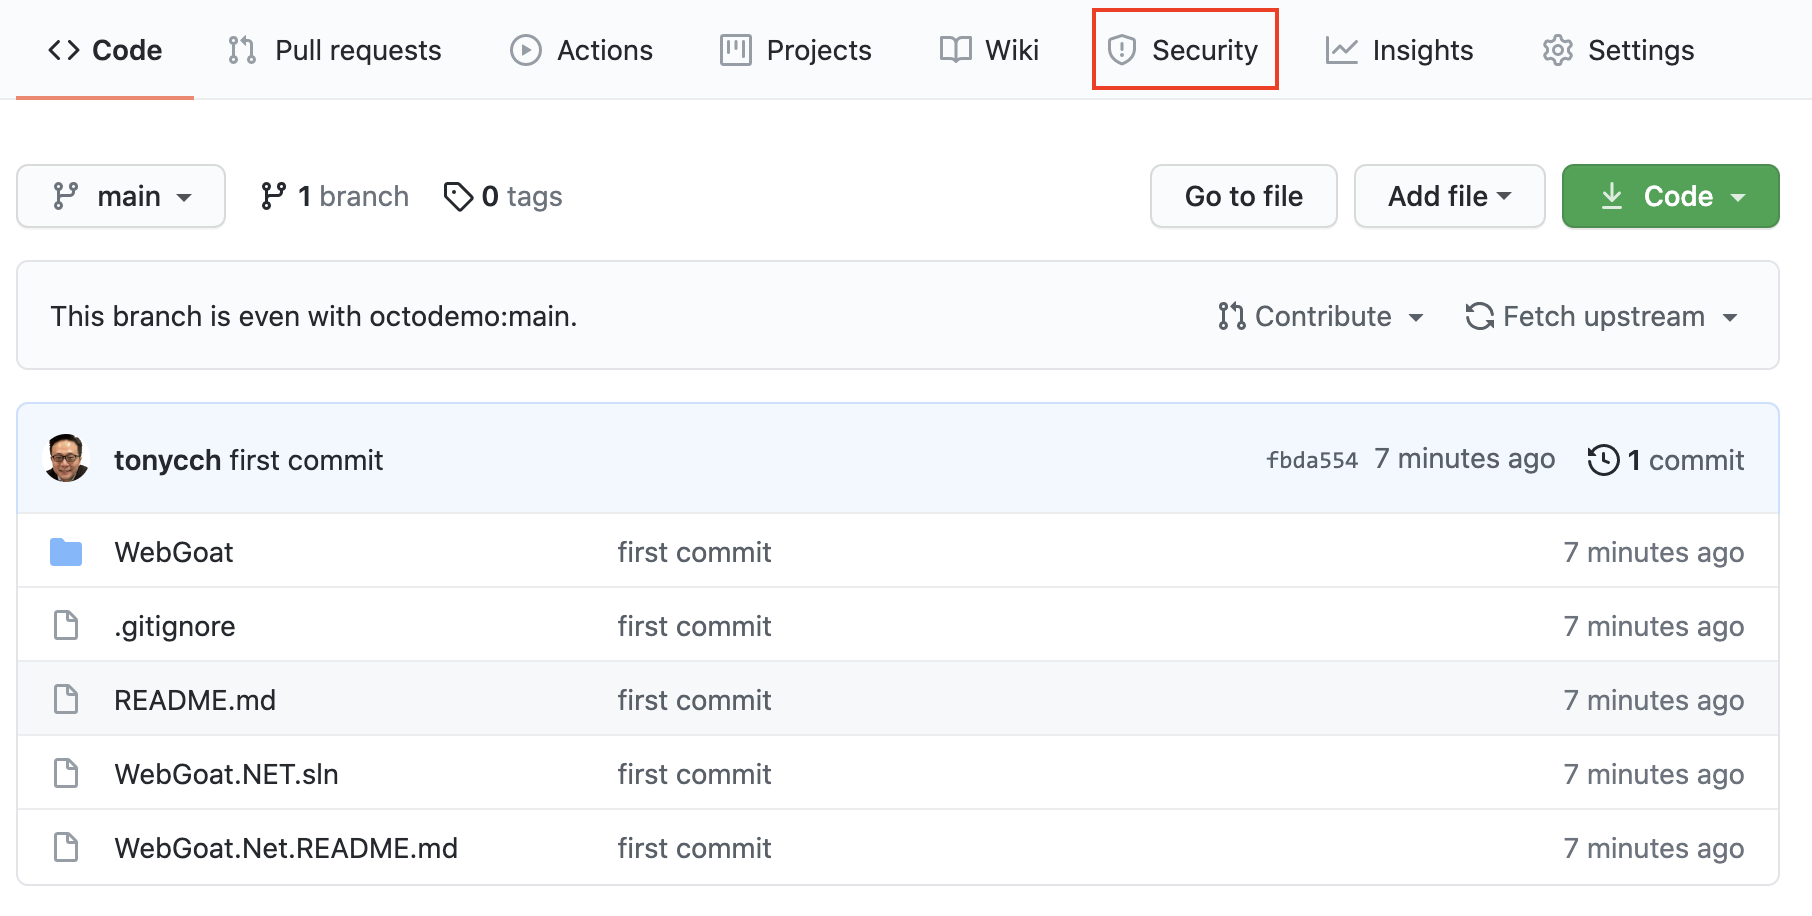Screen dimensions: 1812x916
Task: Click the WebGoat folder icon
Action: click(x=66, y=552)
